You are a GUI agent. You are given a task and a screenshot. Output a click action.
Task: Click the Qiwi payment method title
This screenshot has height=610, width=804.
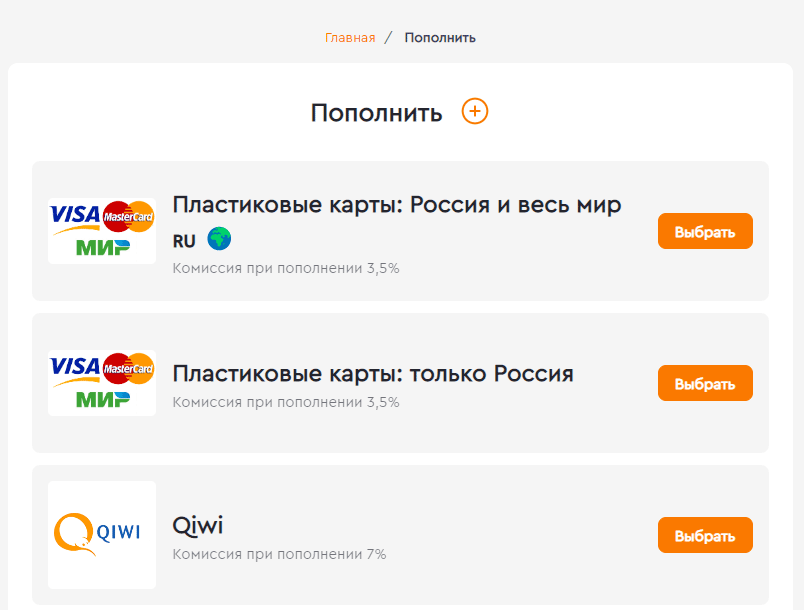197,526
